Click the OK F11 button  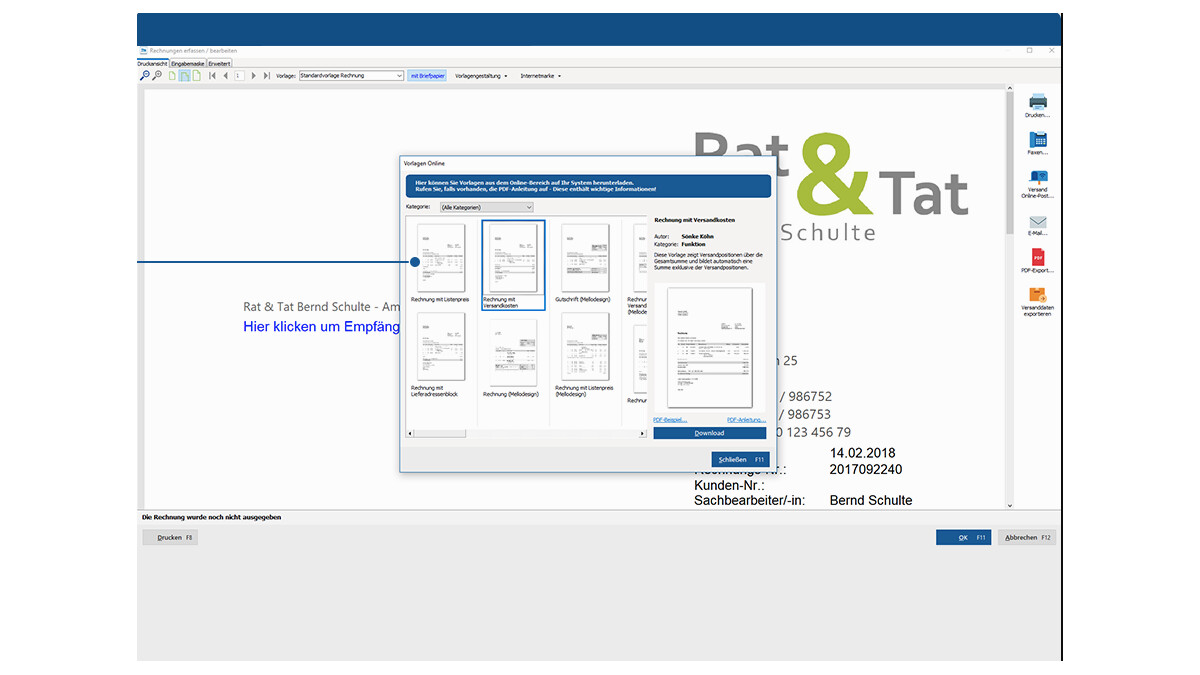(x=964, y=537)
